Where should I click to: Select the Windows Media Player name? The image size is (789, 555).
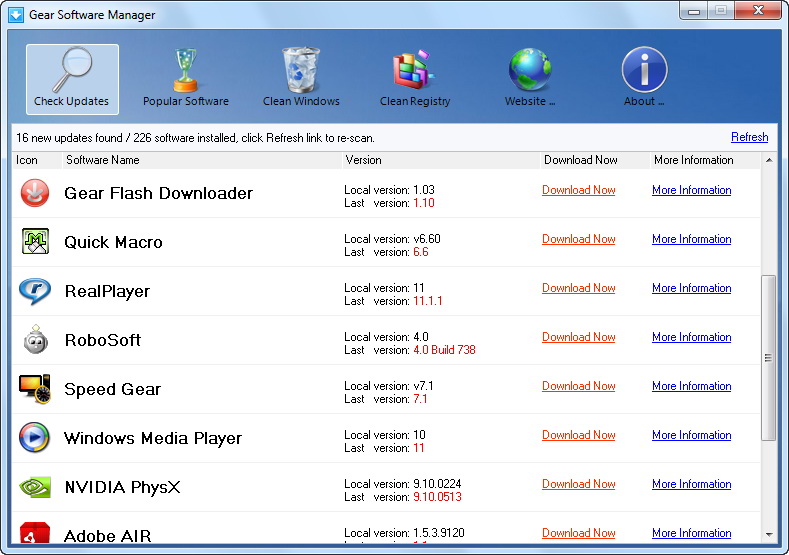[x=152, y=438]
